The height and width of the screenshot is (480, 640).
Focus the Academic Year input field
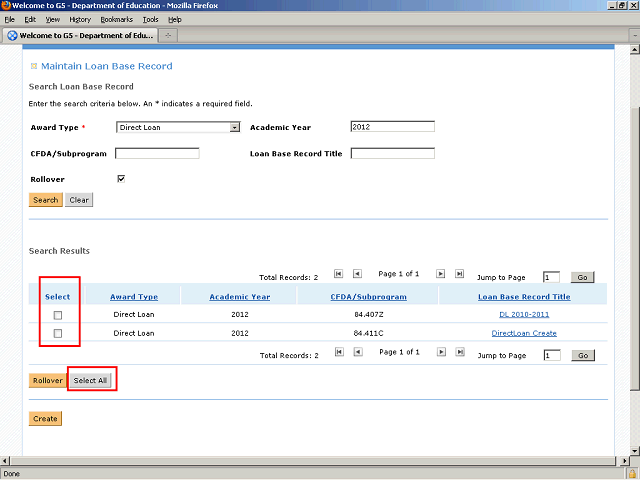393,127
